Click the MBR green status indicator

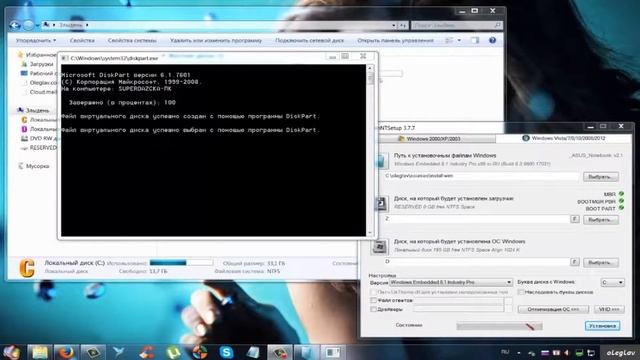(x=621, y=194)
